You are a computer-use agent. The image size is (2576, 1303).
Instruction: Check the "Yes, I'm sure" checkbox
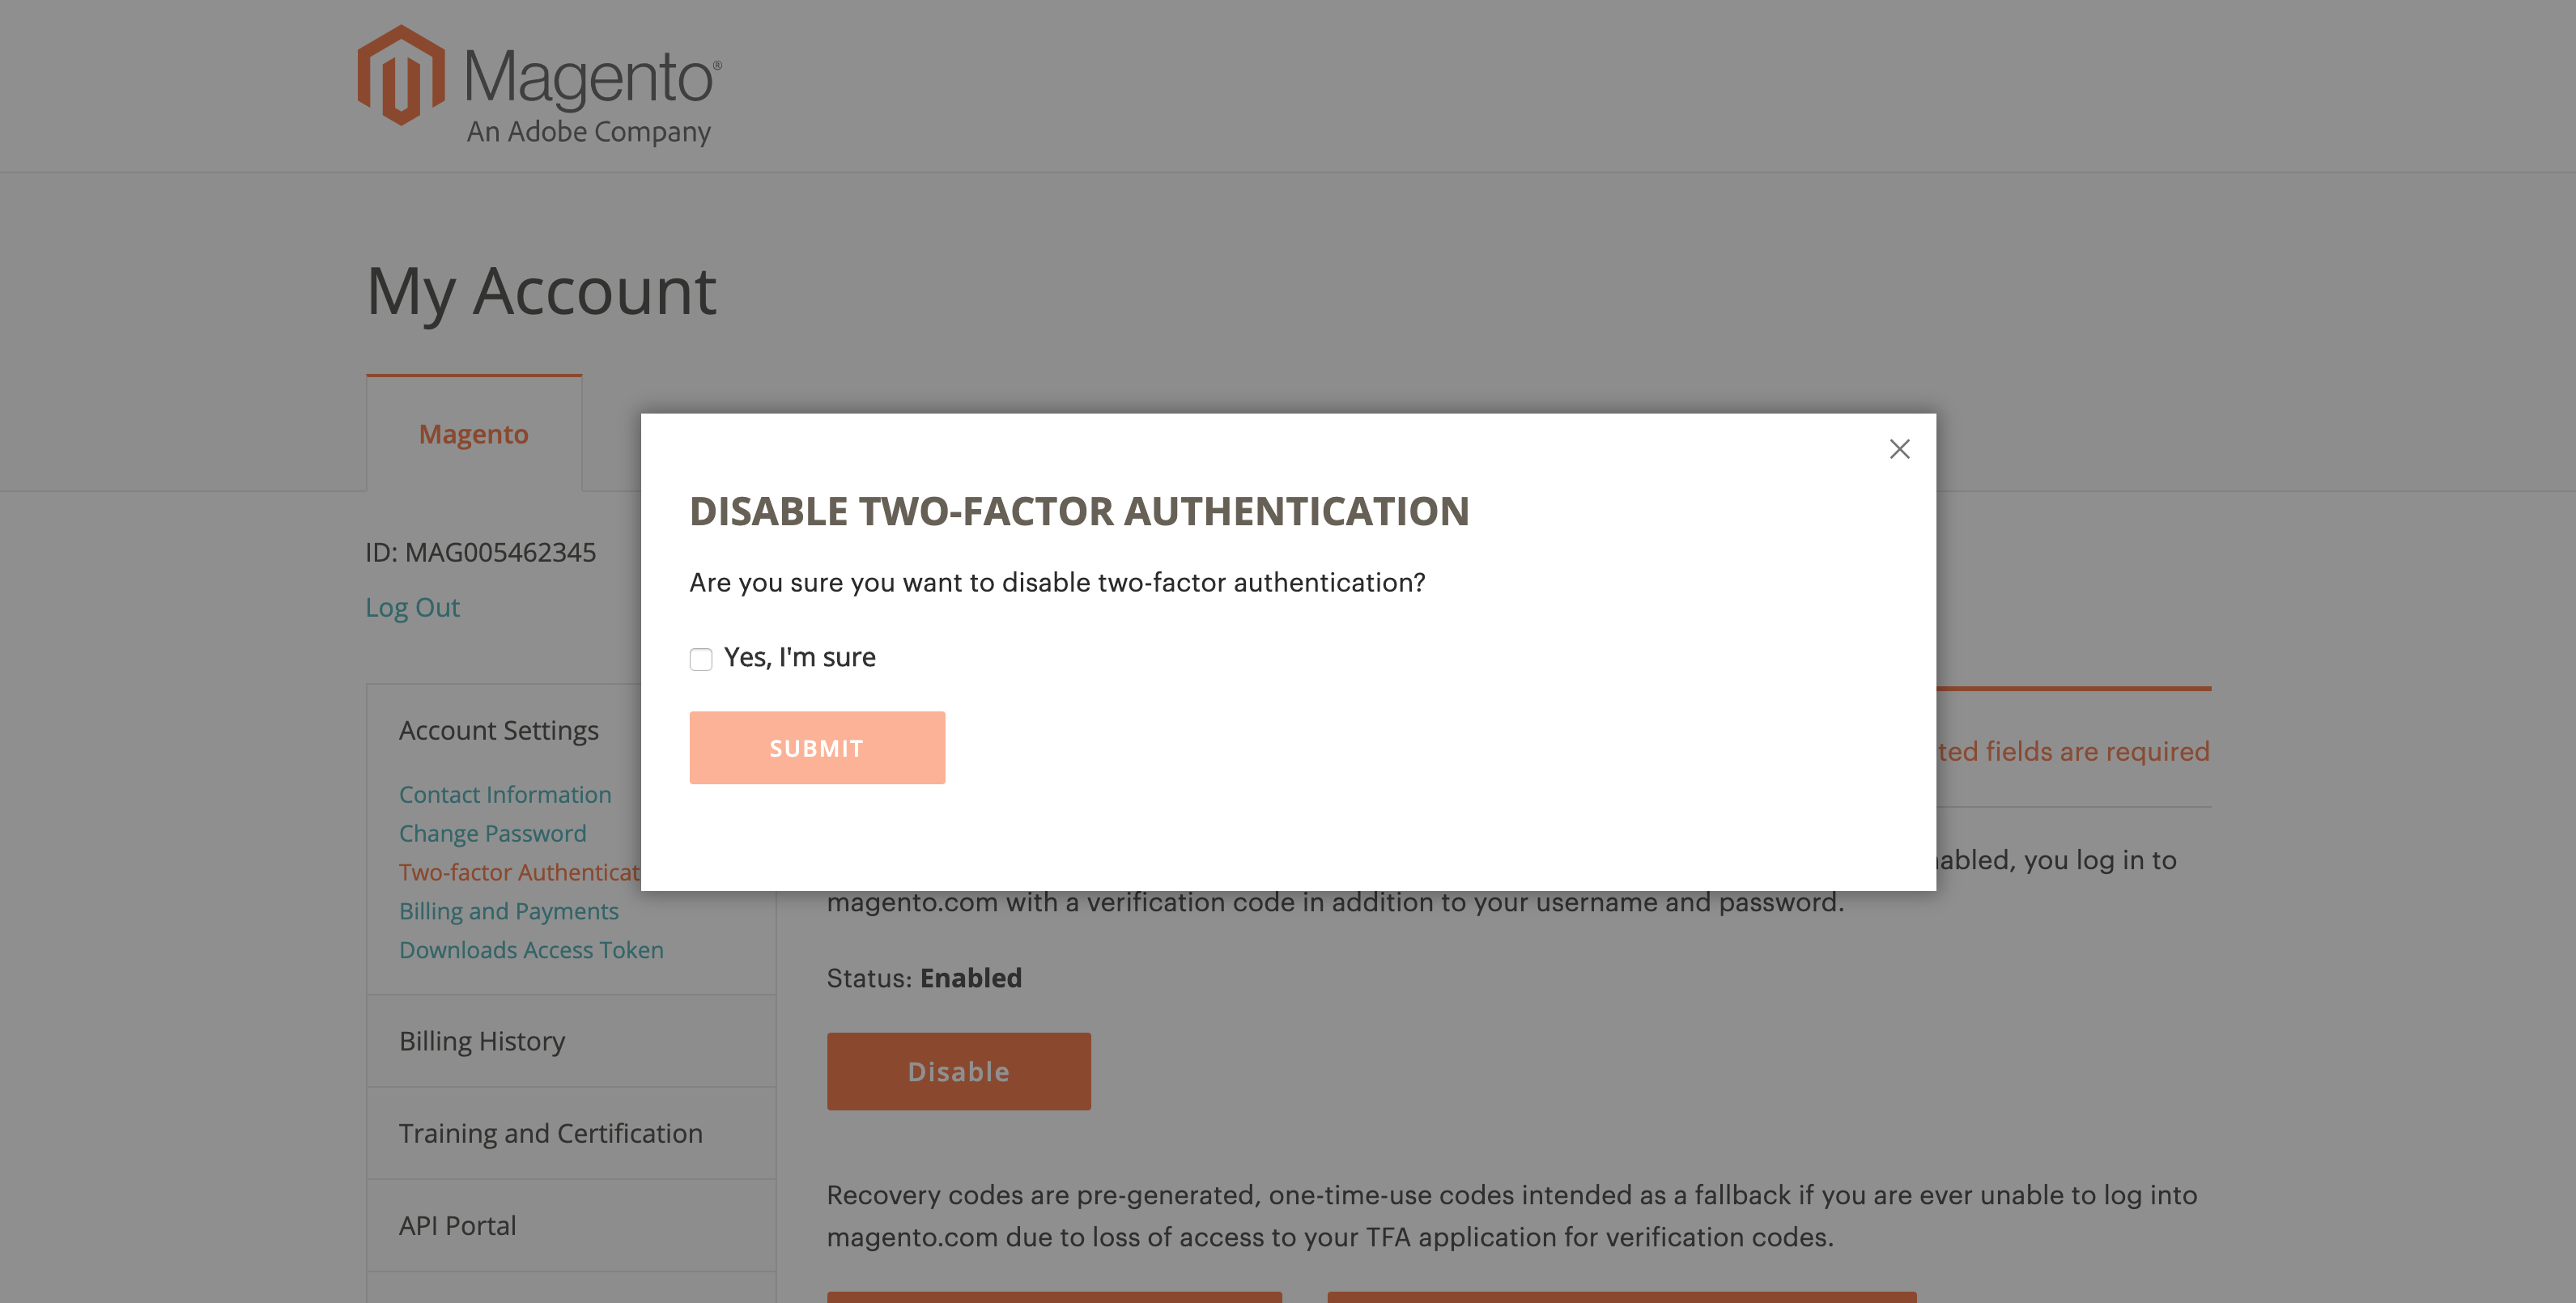click(x=701, y=659)
